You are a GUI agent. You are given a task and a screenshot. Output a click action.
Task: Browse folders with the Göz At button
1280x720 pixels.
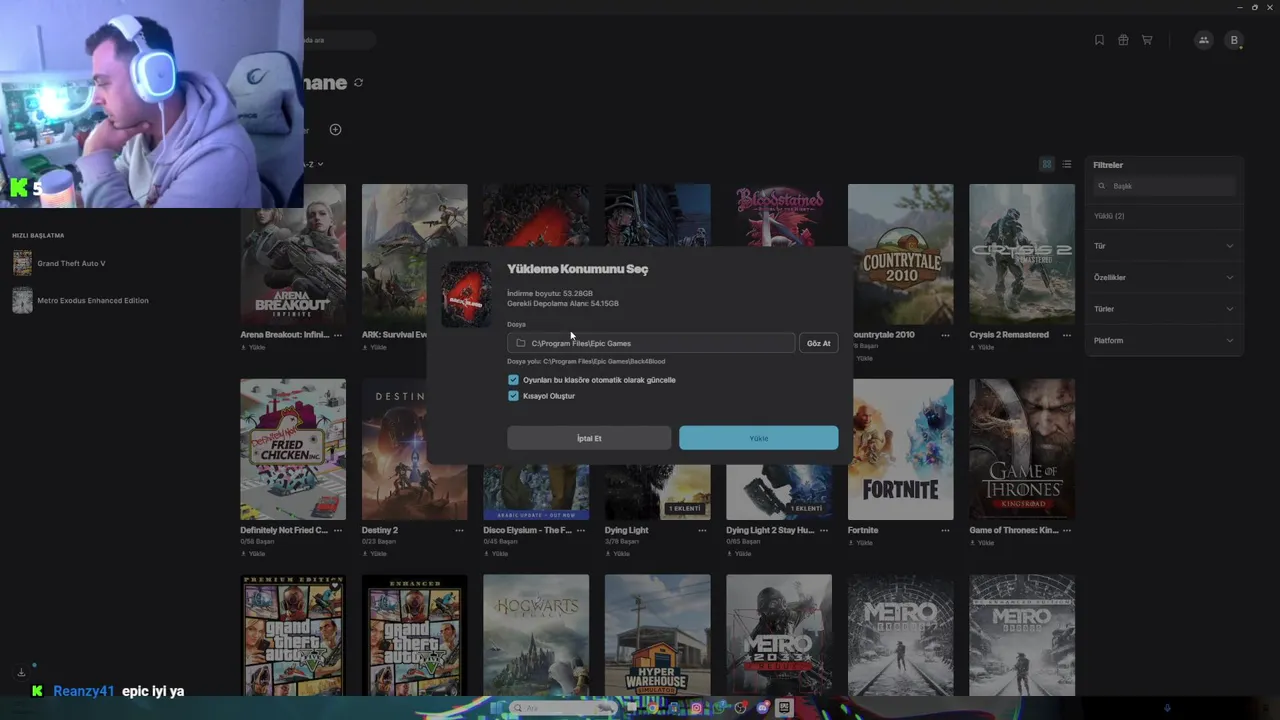coord(819,343)
